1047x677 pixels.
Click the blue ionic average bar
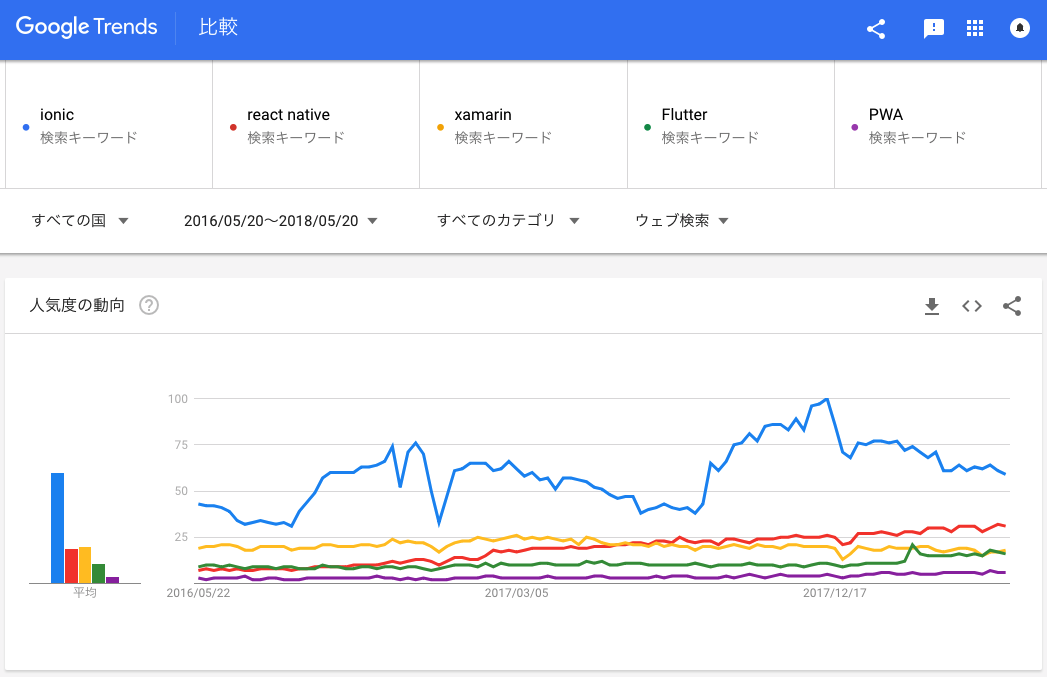pos(58,528)
